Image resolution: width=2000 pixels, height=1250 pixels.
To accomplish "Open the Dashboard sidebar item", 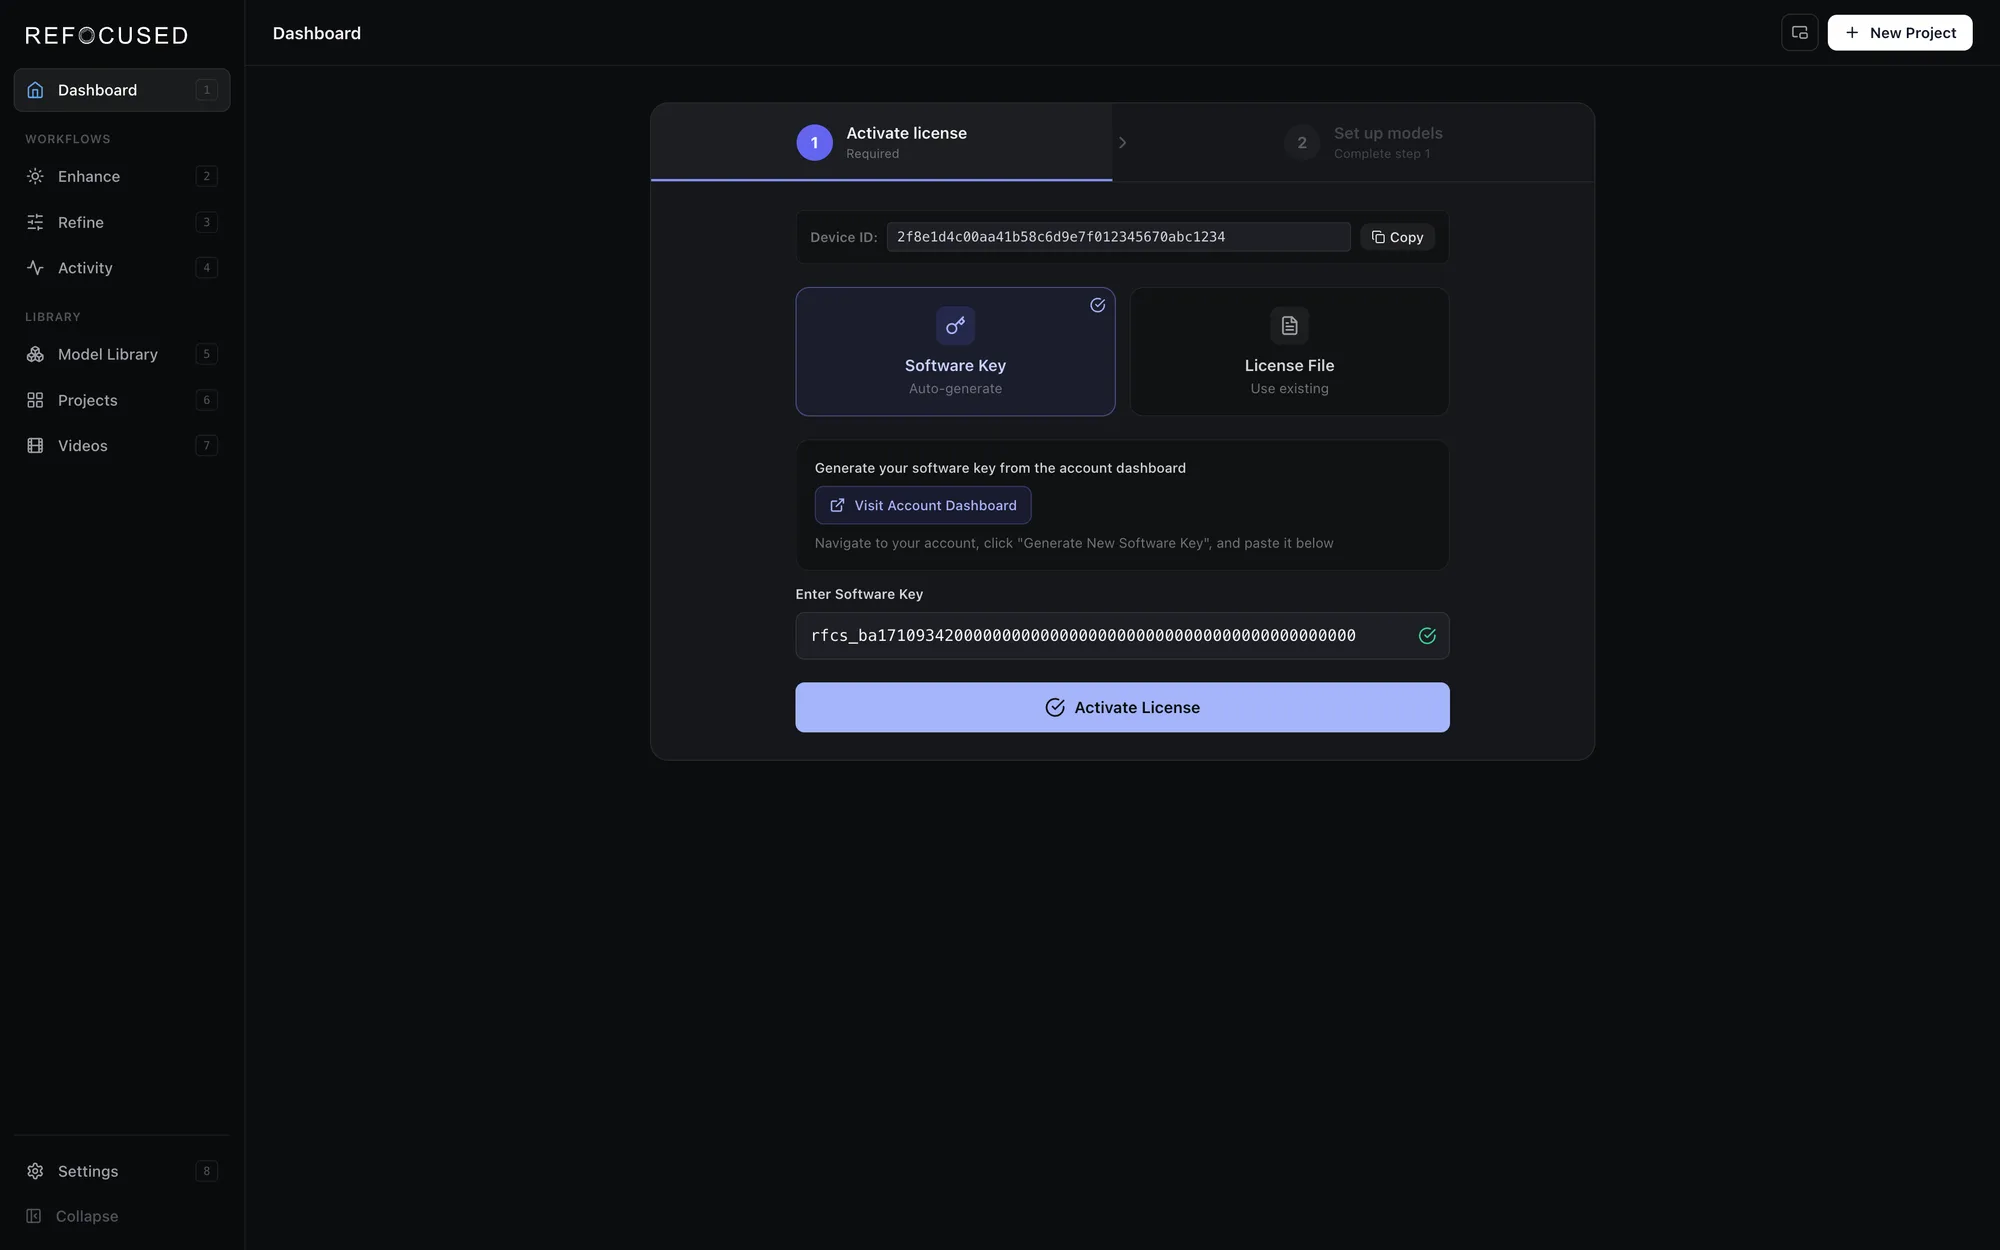I will pos(122,90).
